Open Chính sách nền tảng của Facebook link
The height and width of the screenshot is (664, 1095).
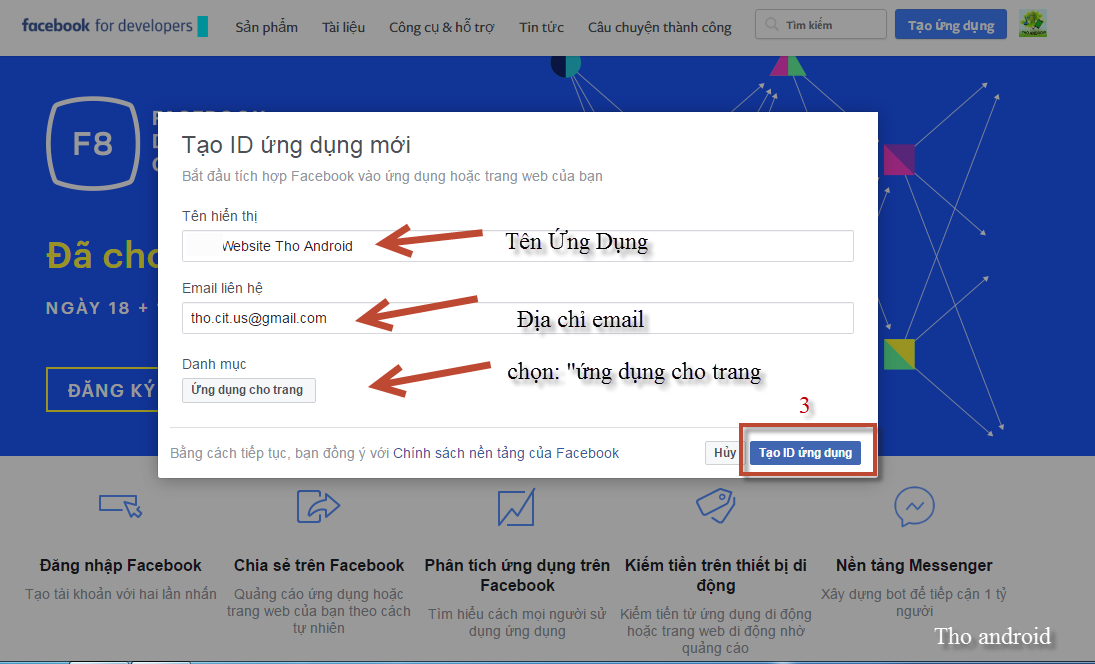click(x=506, y=453)
